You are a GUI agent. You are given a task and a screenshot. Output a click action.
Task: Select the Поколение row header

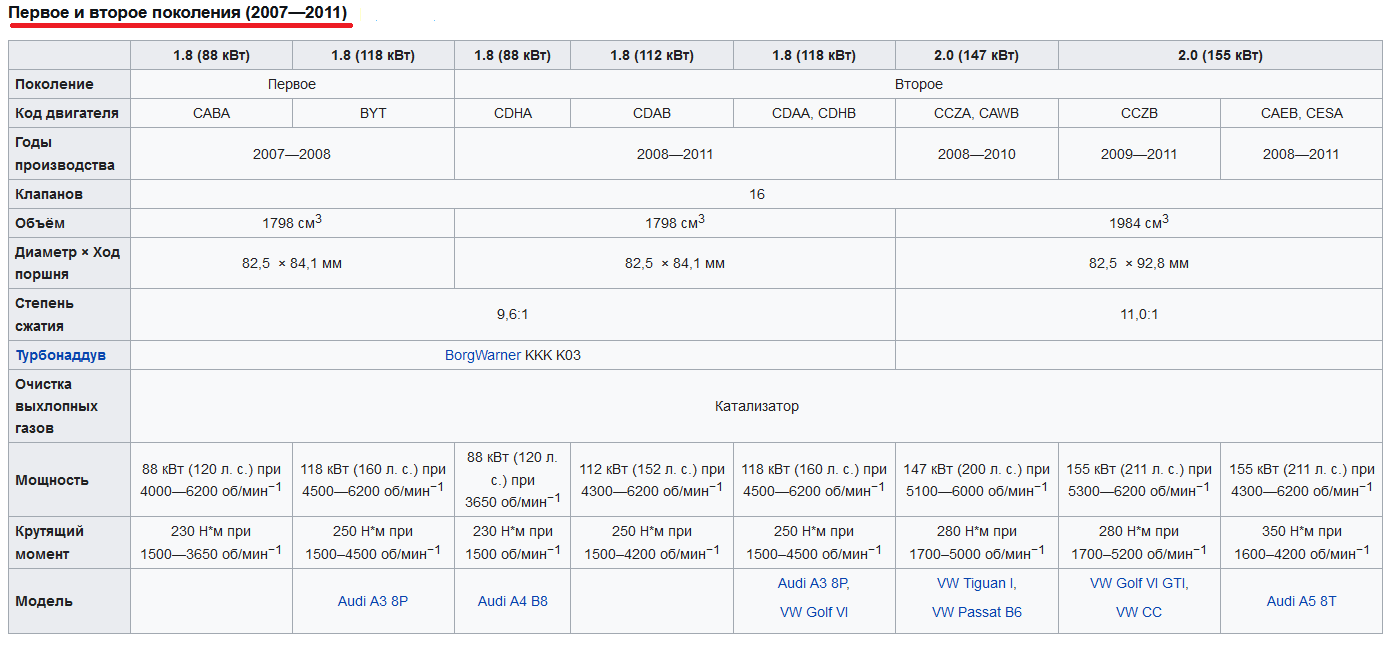tap(70, 84)
